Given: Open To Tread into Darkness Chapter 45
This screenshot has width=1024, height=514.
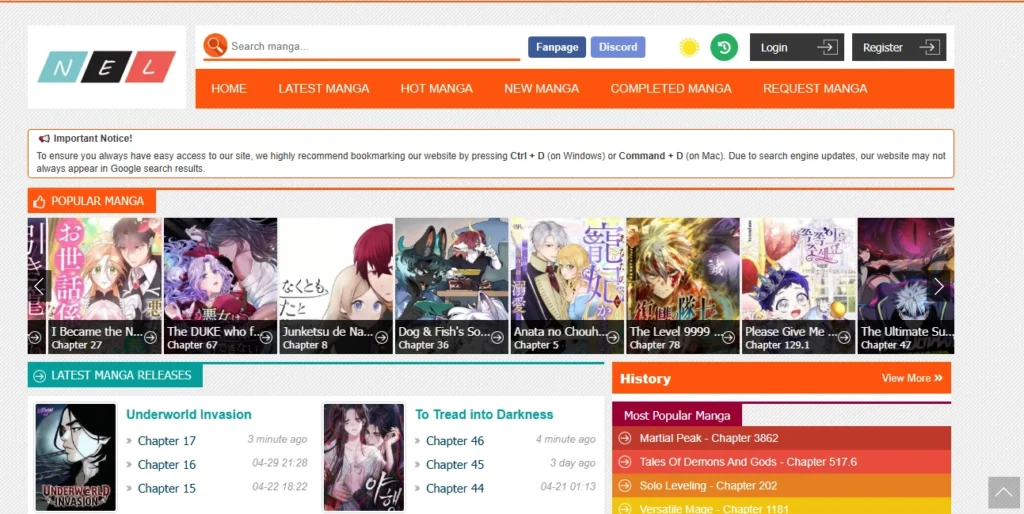Looking at the screenshot, I should pos(455,465).
